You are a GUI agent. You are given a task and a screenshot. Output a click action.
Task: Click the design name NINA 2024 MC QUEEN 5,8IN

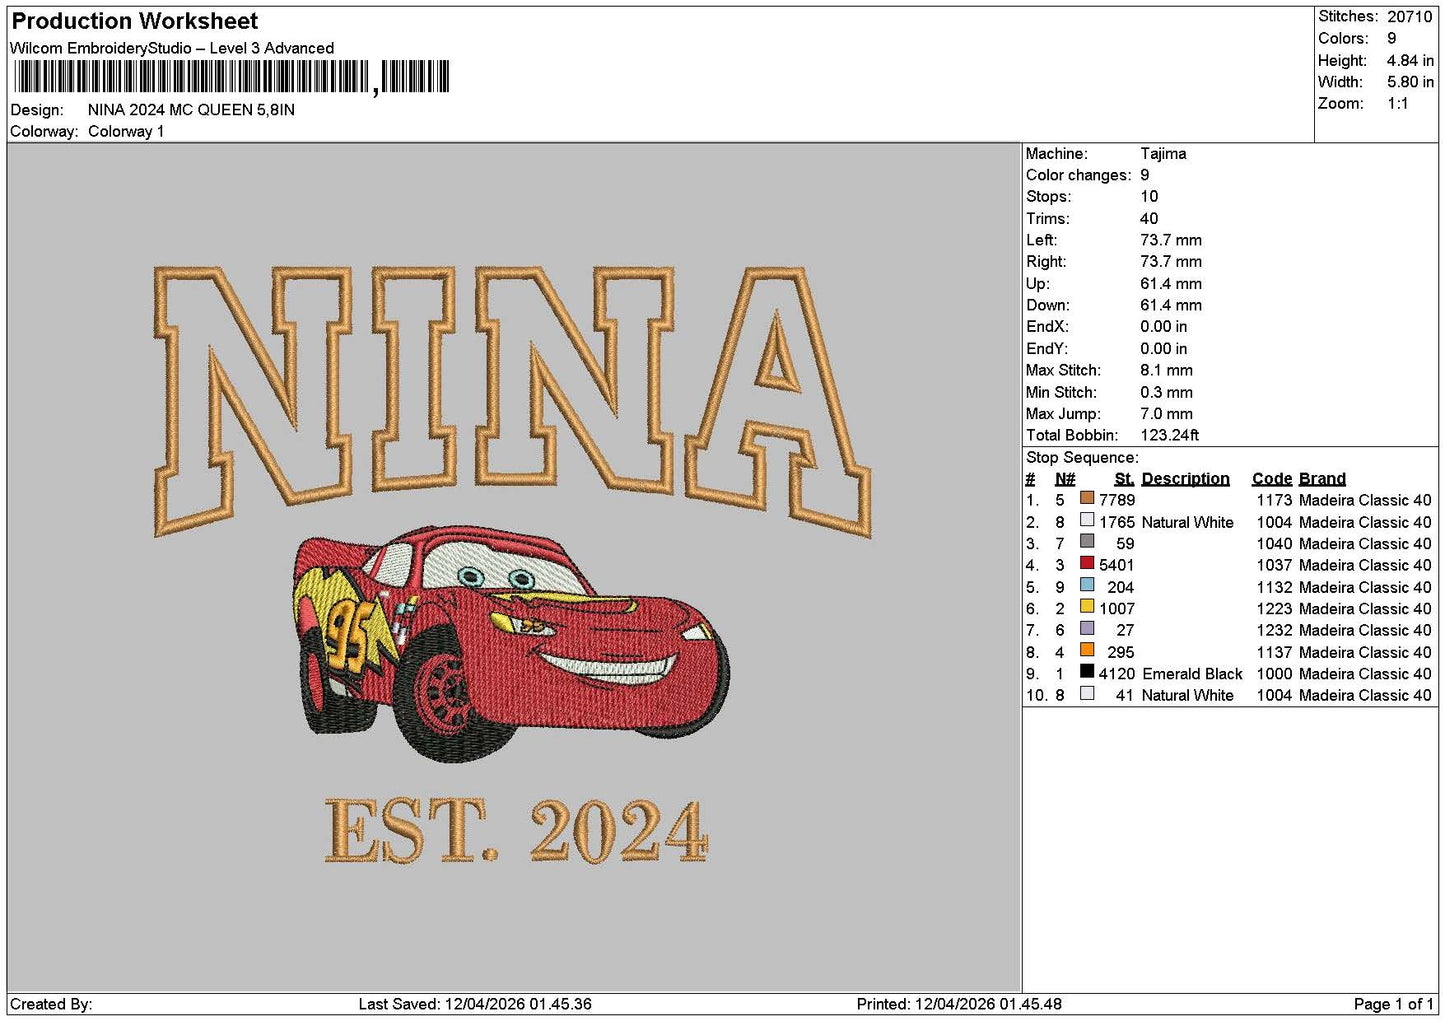pos(191,110)
